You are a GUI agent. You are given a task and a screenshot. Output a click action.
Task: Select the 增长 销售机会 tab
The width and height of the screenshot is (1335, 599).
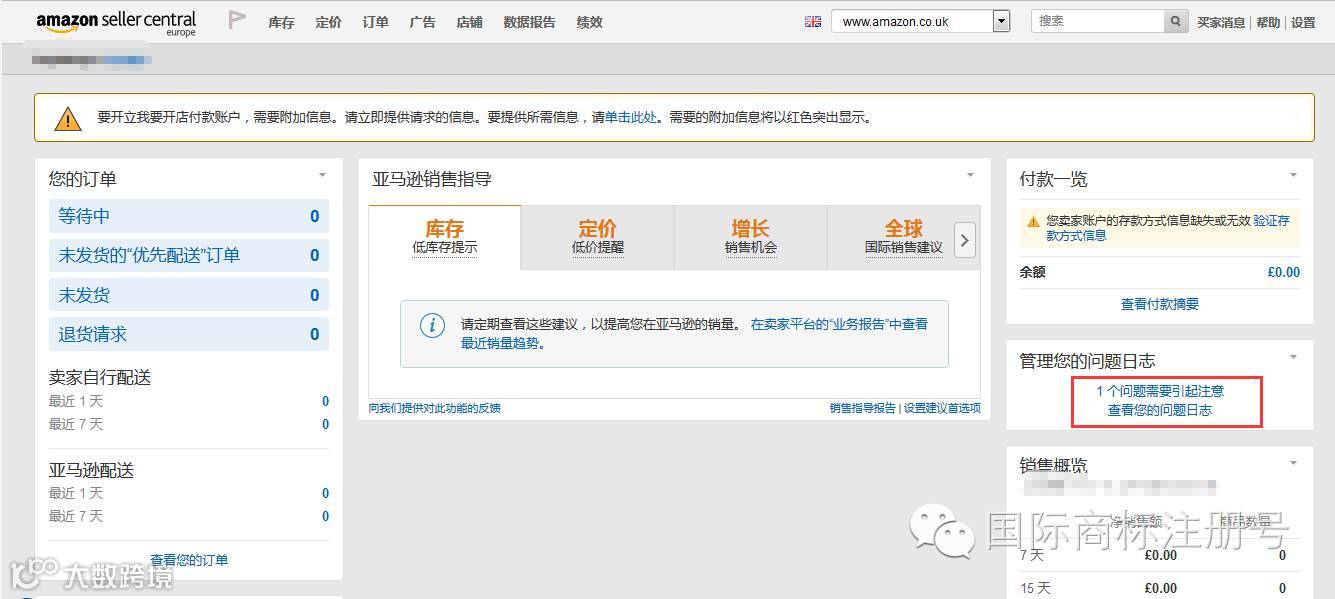coord(751,238)
